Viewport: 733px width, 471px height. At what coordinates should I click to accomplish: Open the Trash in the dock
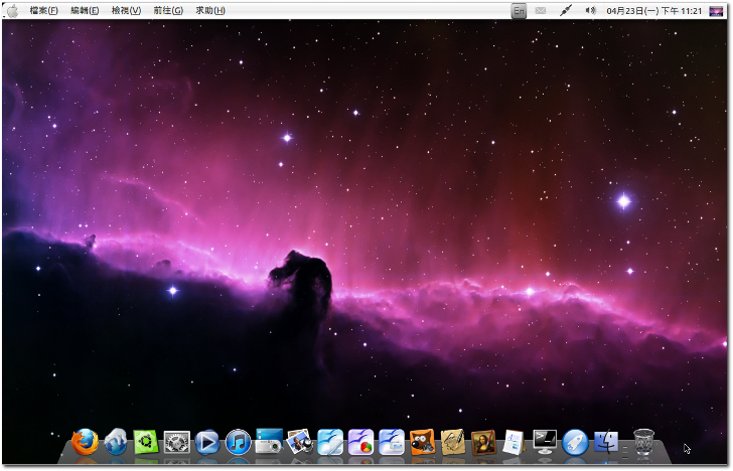pos(644,442)
